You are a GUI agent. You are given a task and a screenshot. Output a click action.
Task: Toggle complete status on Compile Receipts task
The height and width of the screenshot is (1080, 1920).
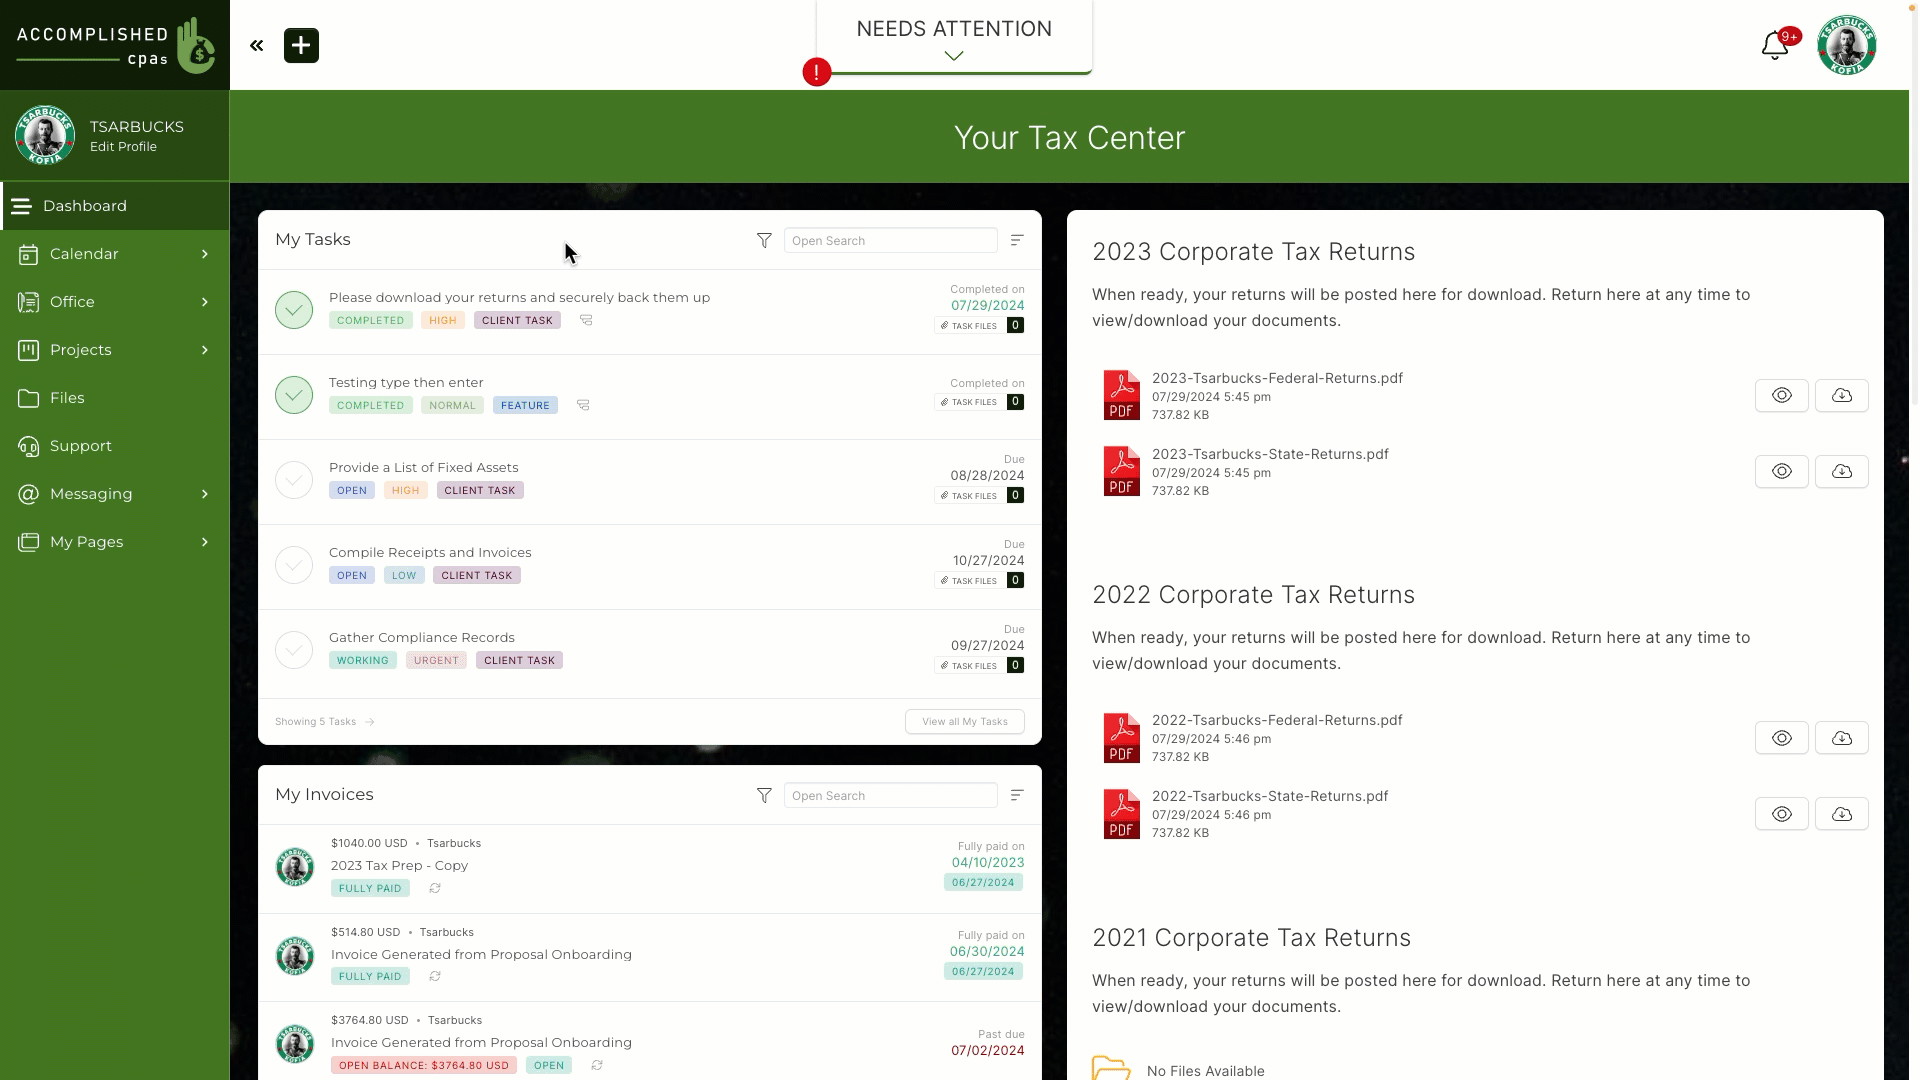click(x=295, y=563)
